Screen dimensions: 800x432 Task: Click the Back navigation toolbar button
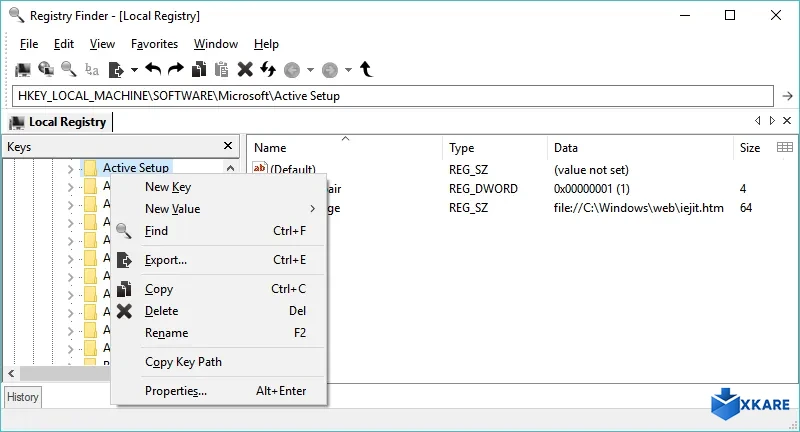(x=292, y=70)
